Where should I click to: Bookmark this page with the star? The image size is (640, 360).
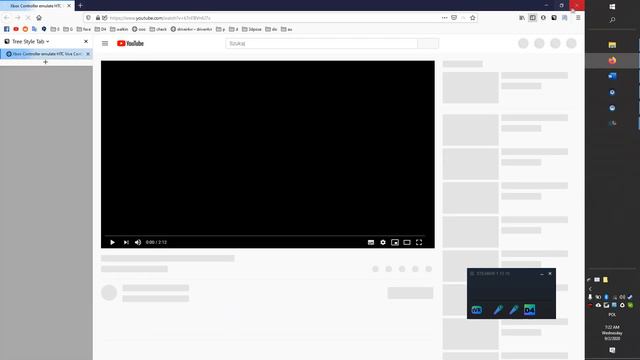(x=473, y=18)
